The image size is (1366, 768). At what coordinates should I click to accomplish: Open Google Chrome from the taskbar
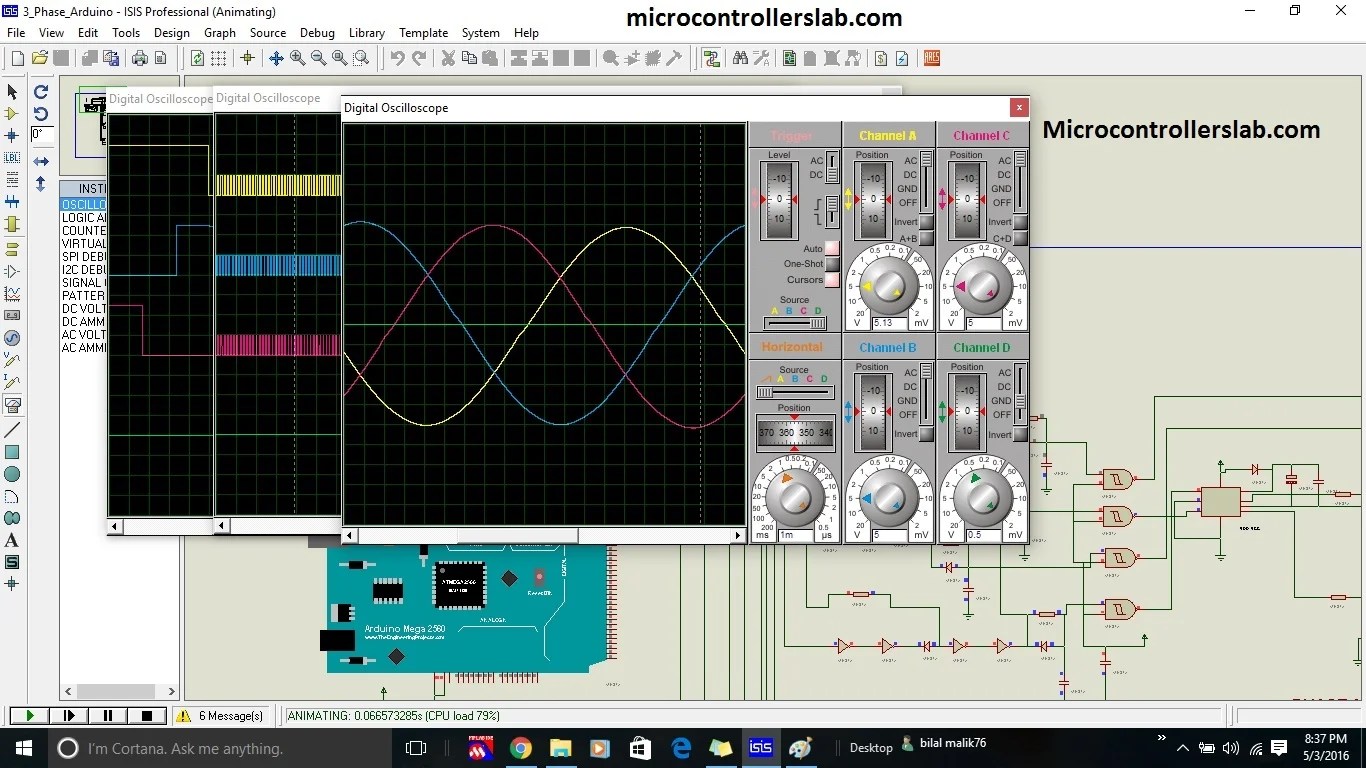520,748
